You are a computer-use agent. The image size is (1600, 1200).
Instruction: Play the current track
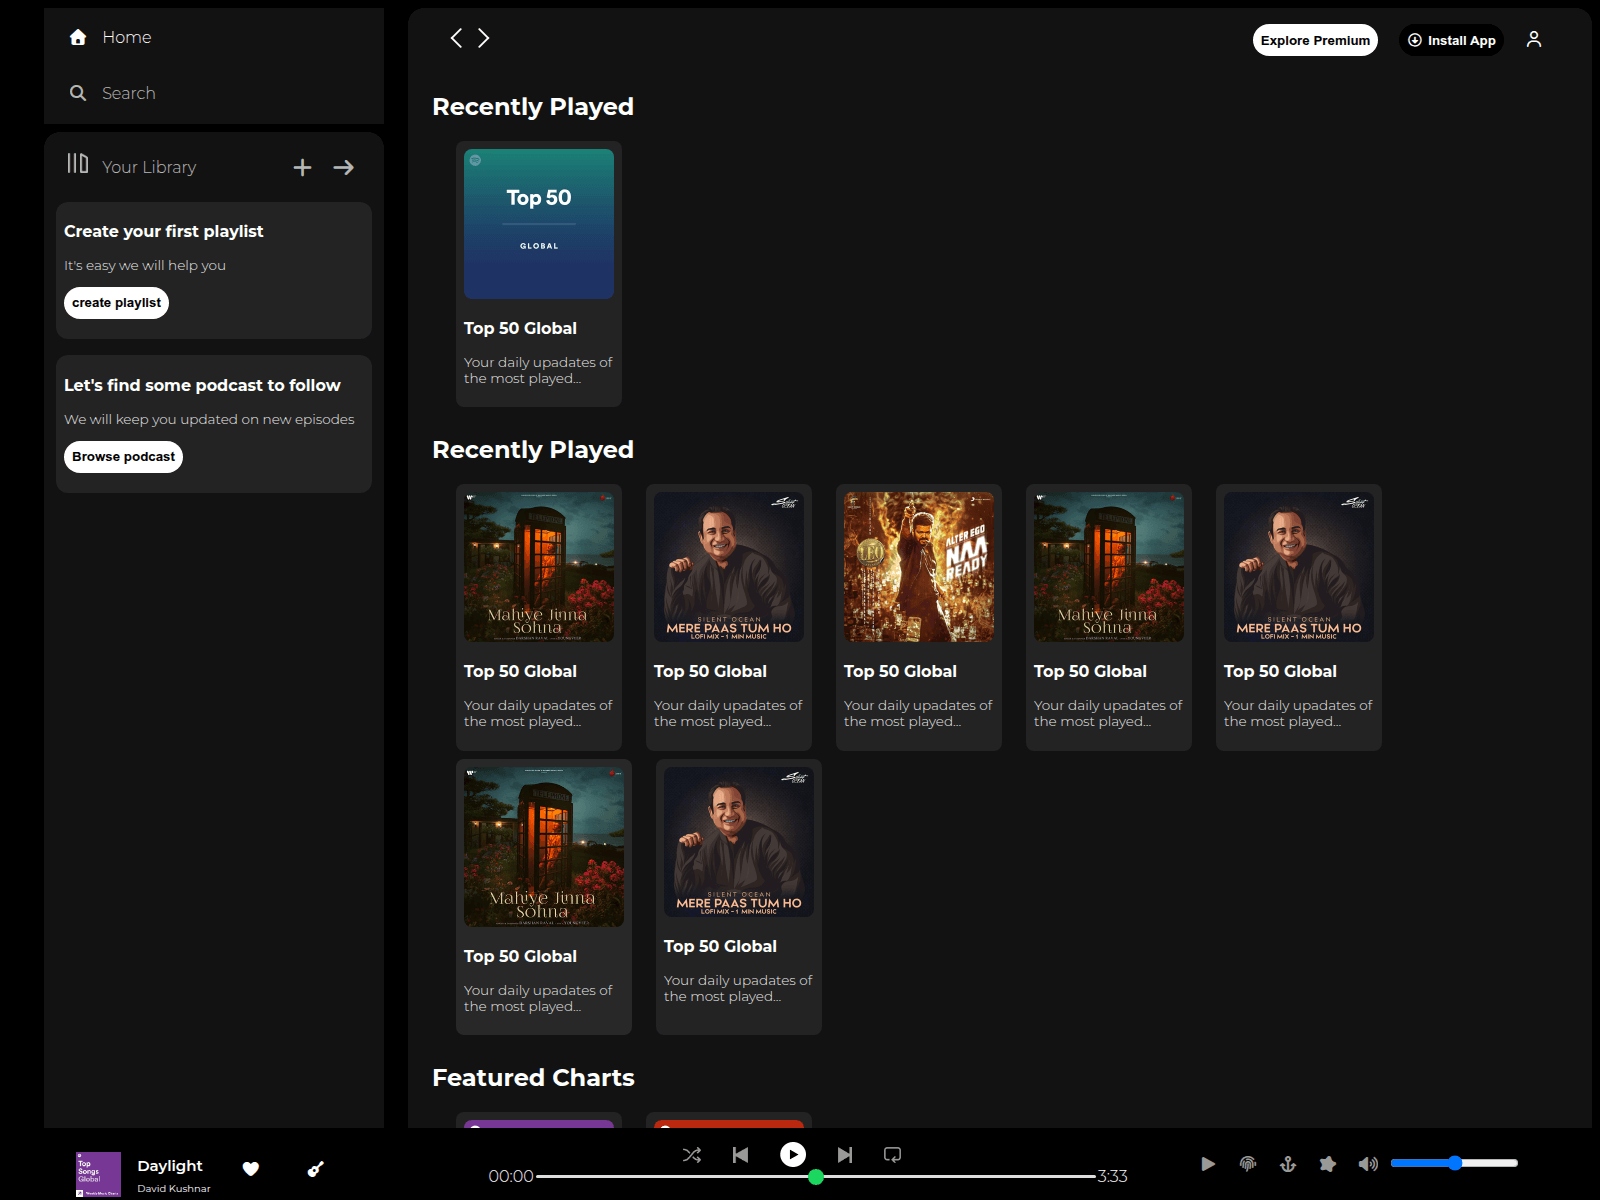(x=793, y=1155)
